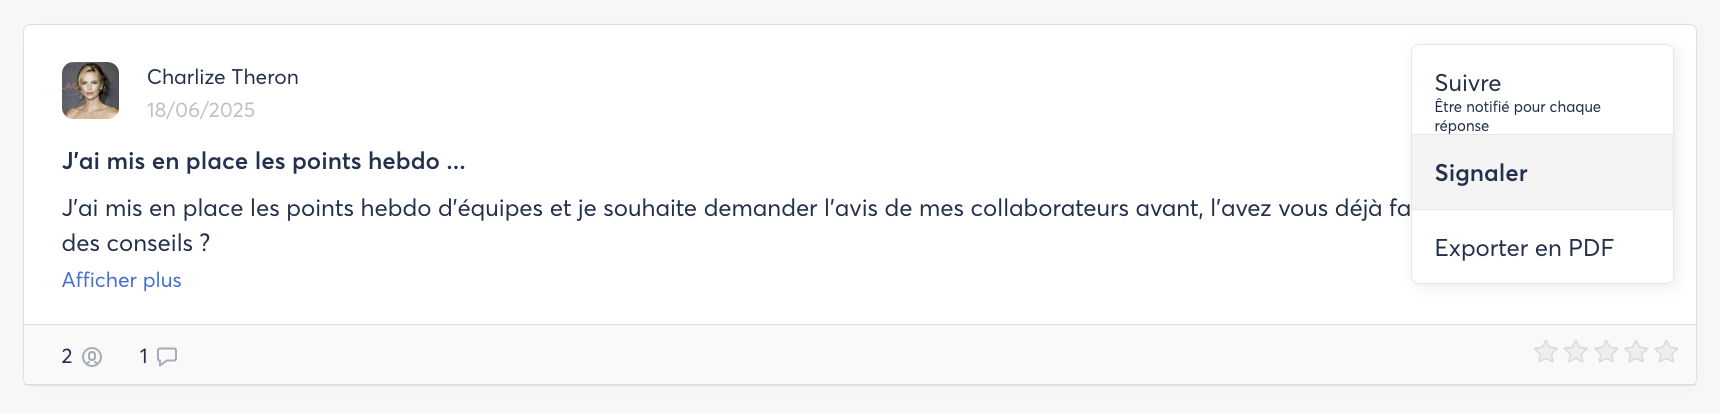Click Charlize Theron's profile picture
The image size is (1720, 414).
click(91, 91)
